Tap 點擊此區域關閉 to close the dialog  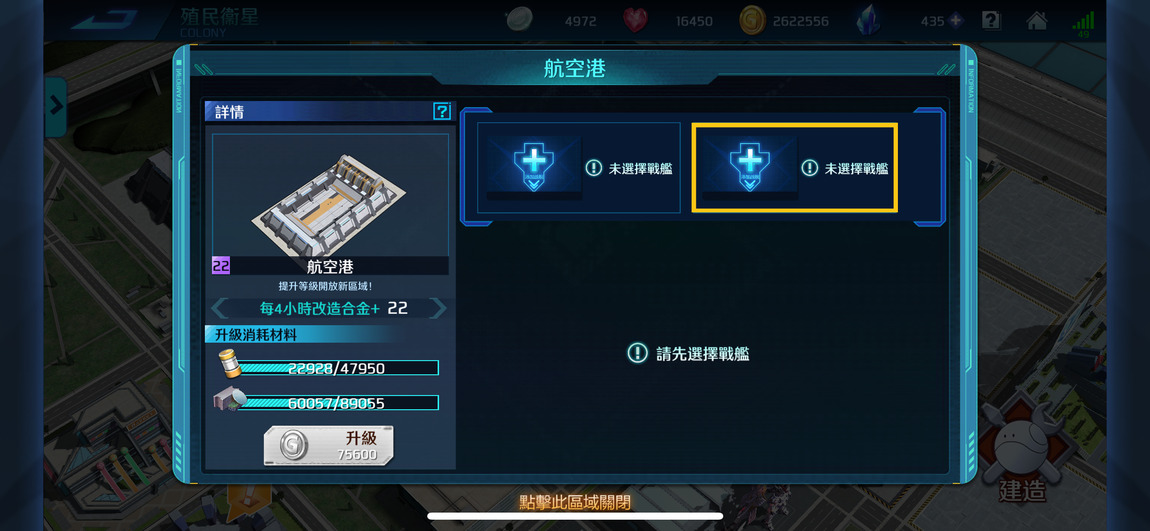tap(574, 502)
